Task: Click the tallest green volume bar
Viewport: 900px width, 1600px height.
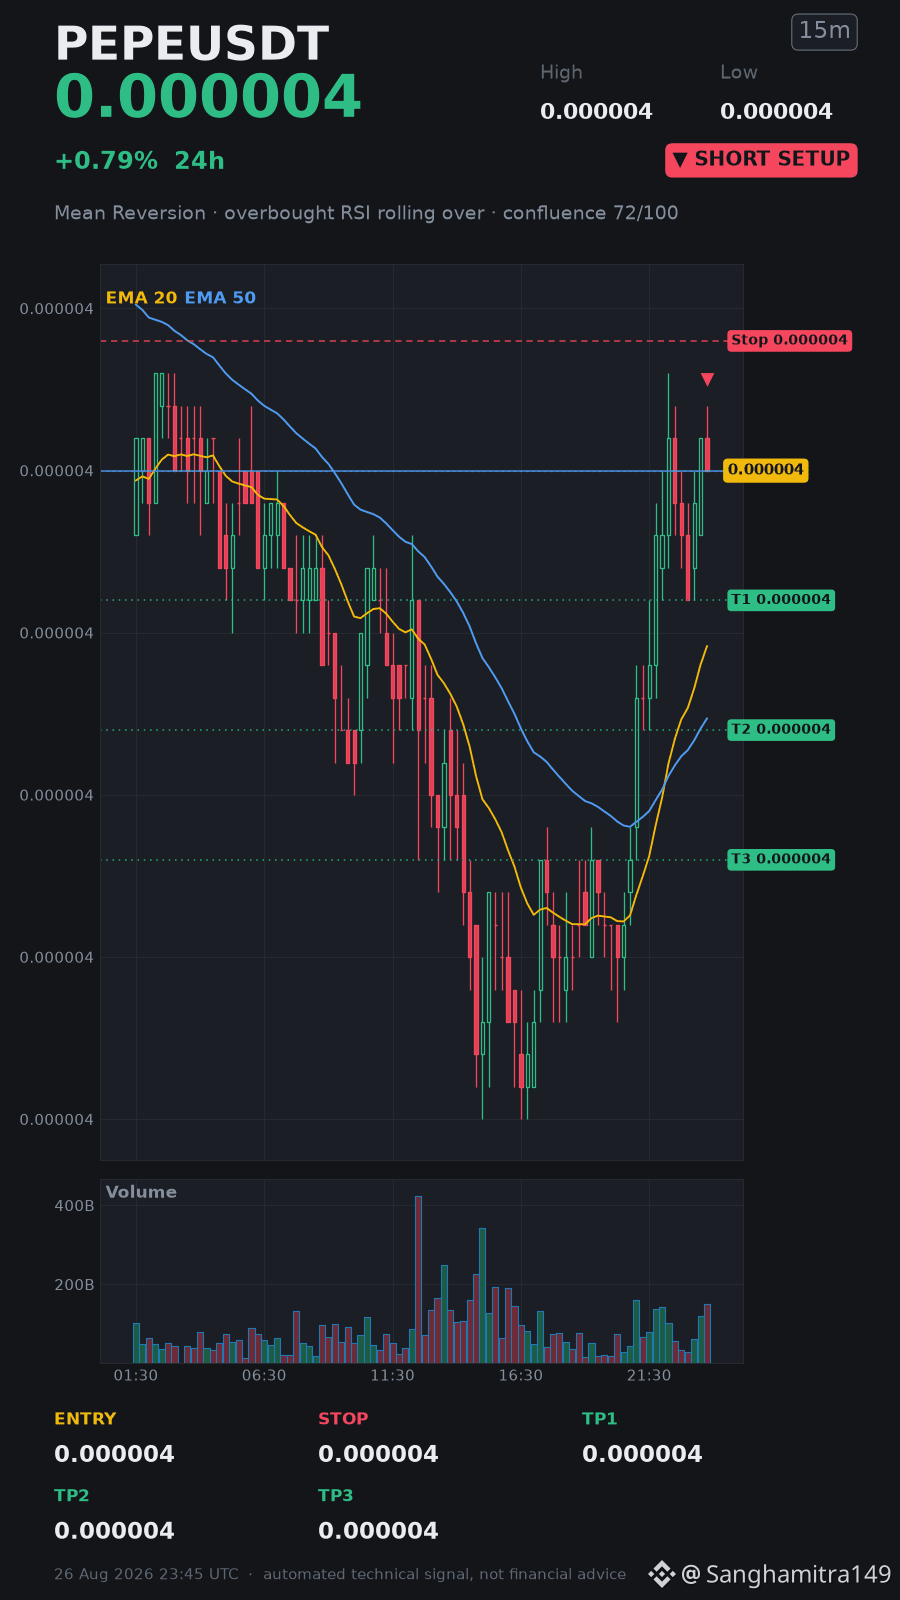Action: [482, 1295]
